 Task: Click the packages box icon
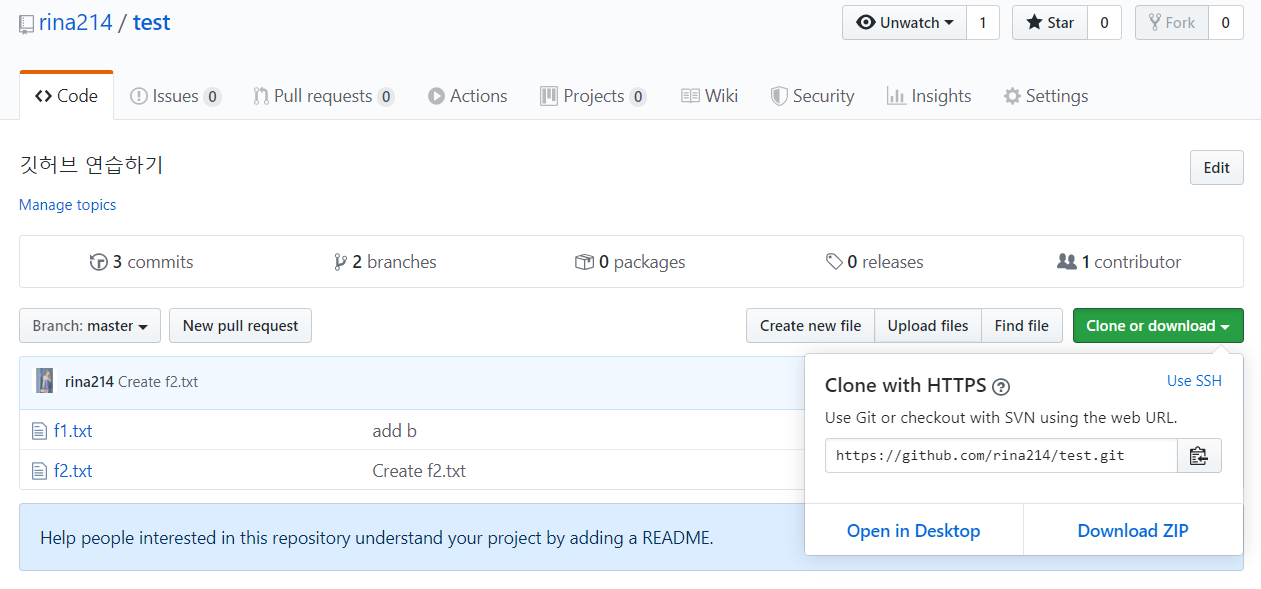pos(584,262)
